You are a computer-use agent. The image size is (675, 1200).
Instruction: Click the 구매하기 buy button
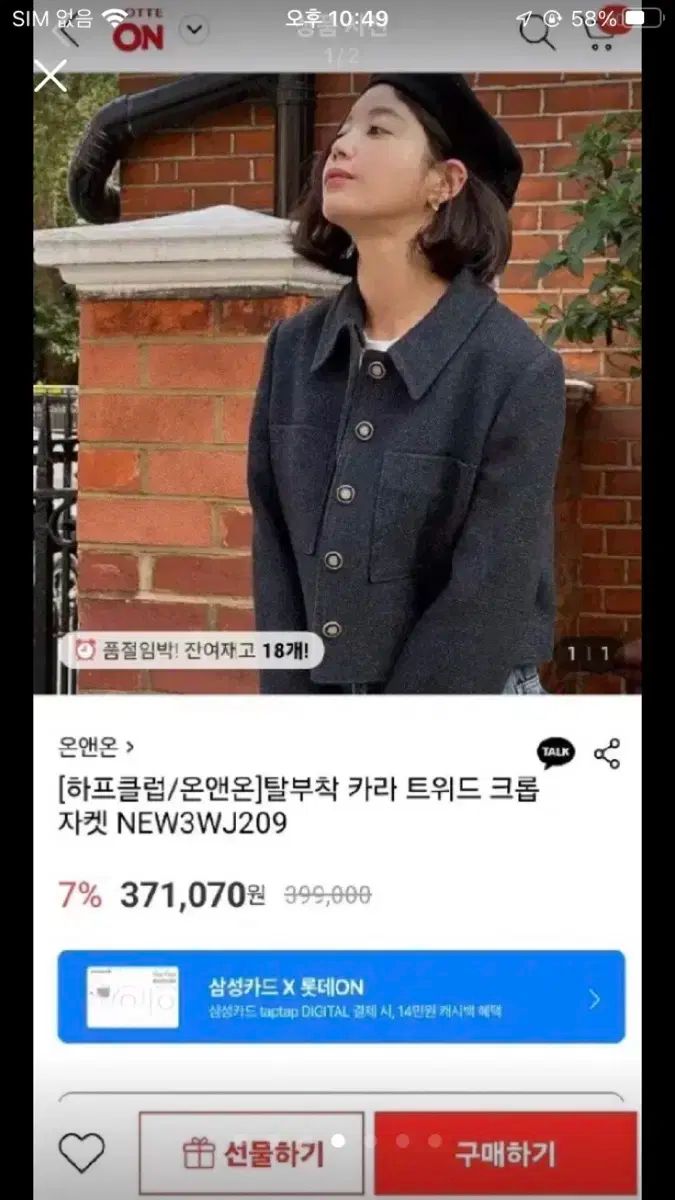pyautogui.click(x=505, y=1153)
